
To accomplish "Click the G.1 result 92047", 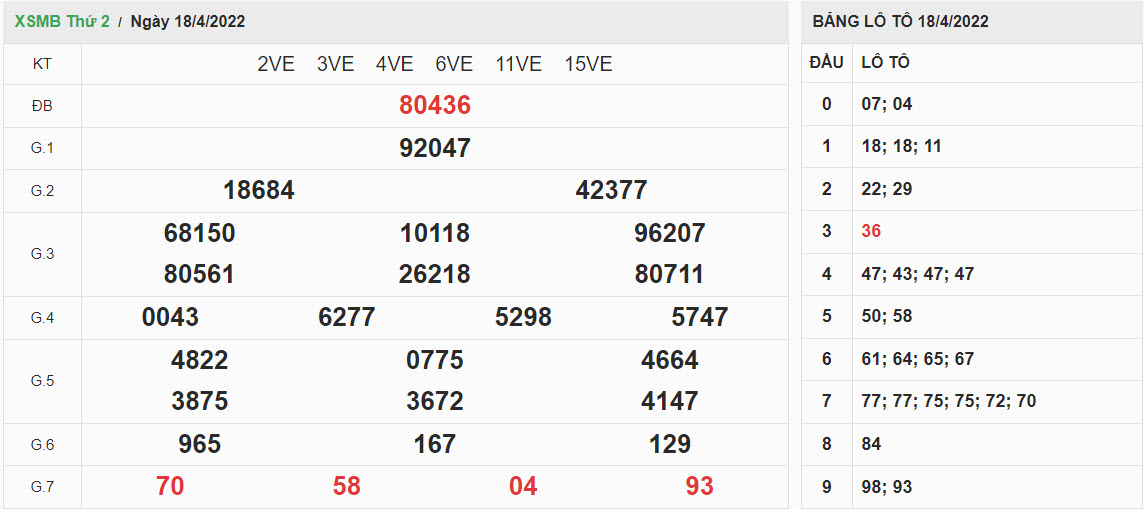I will coord(434,148).
